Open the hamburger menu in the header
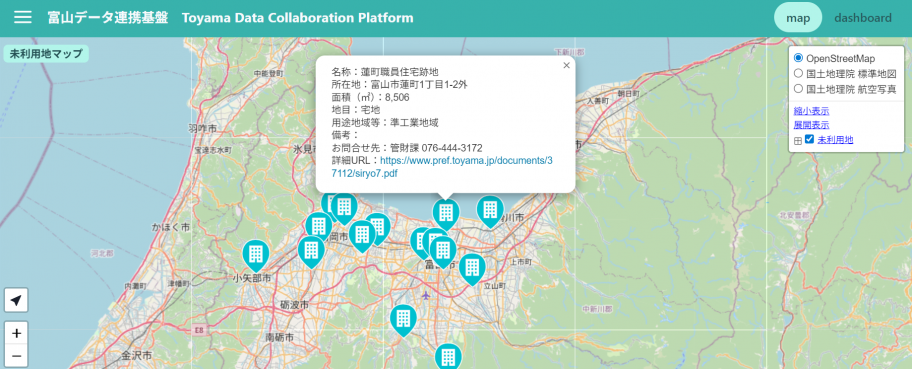This screenshot has width=912, height=369. pos(23,17)
